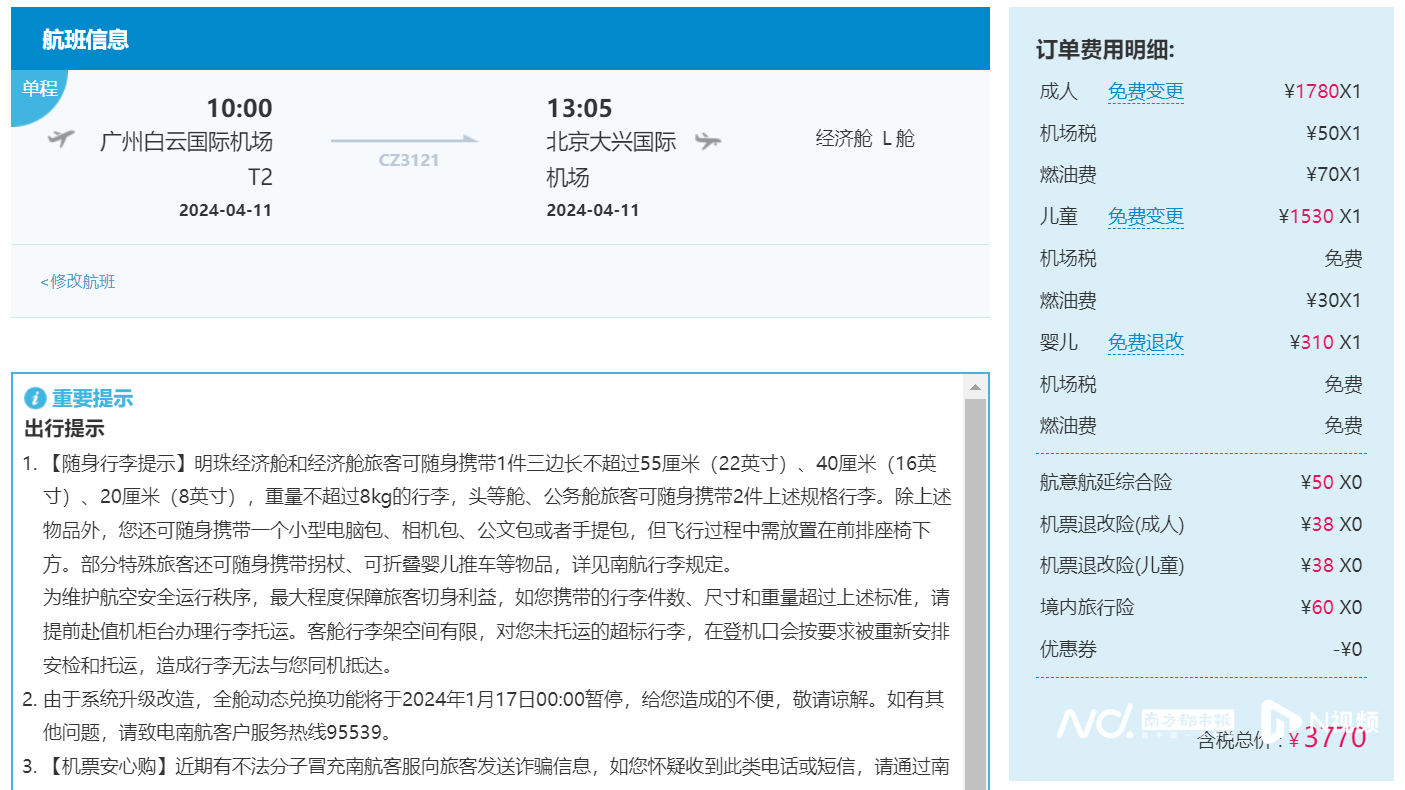This screenshot has width=1405, height=790.
Task: Click the N视频 watermark logo
Action: click(x=1320, y=720)
